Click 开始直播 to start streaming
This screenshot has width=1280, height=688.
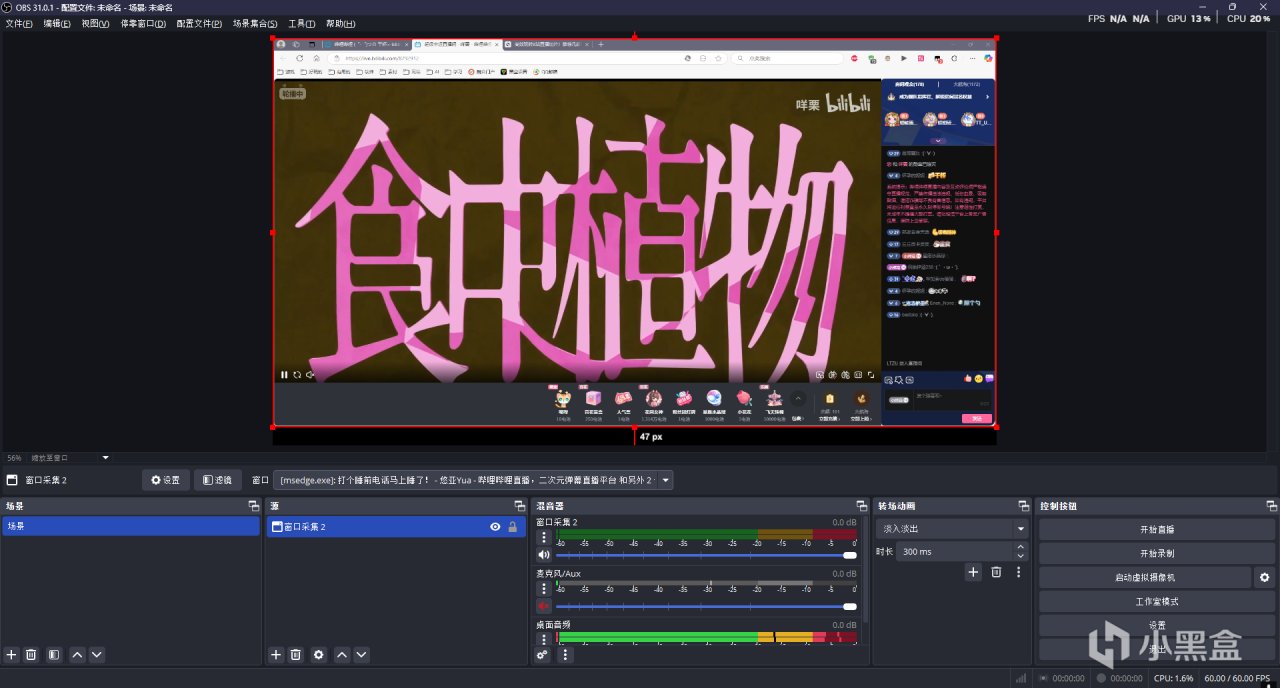[1157, 529]
